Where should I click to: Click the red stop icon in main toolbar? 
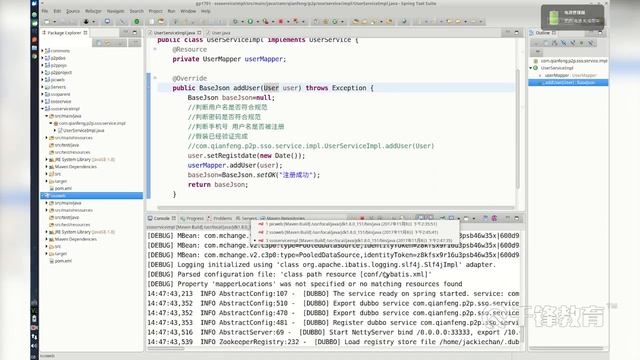click(281, 22)
